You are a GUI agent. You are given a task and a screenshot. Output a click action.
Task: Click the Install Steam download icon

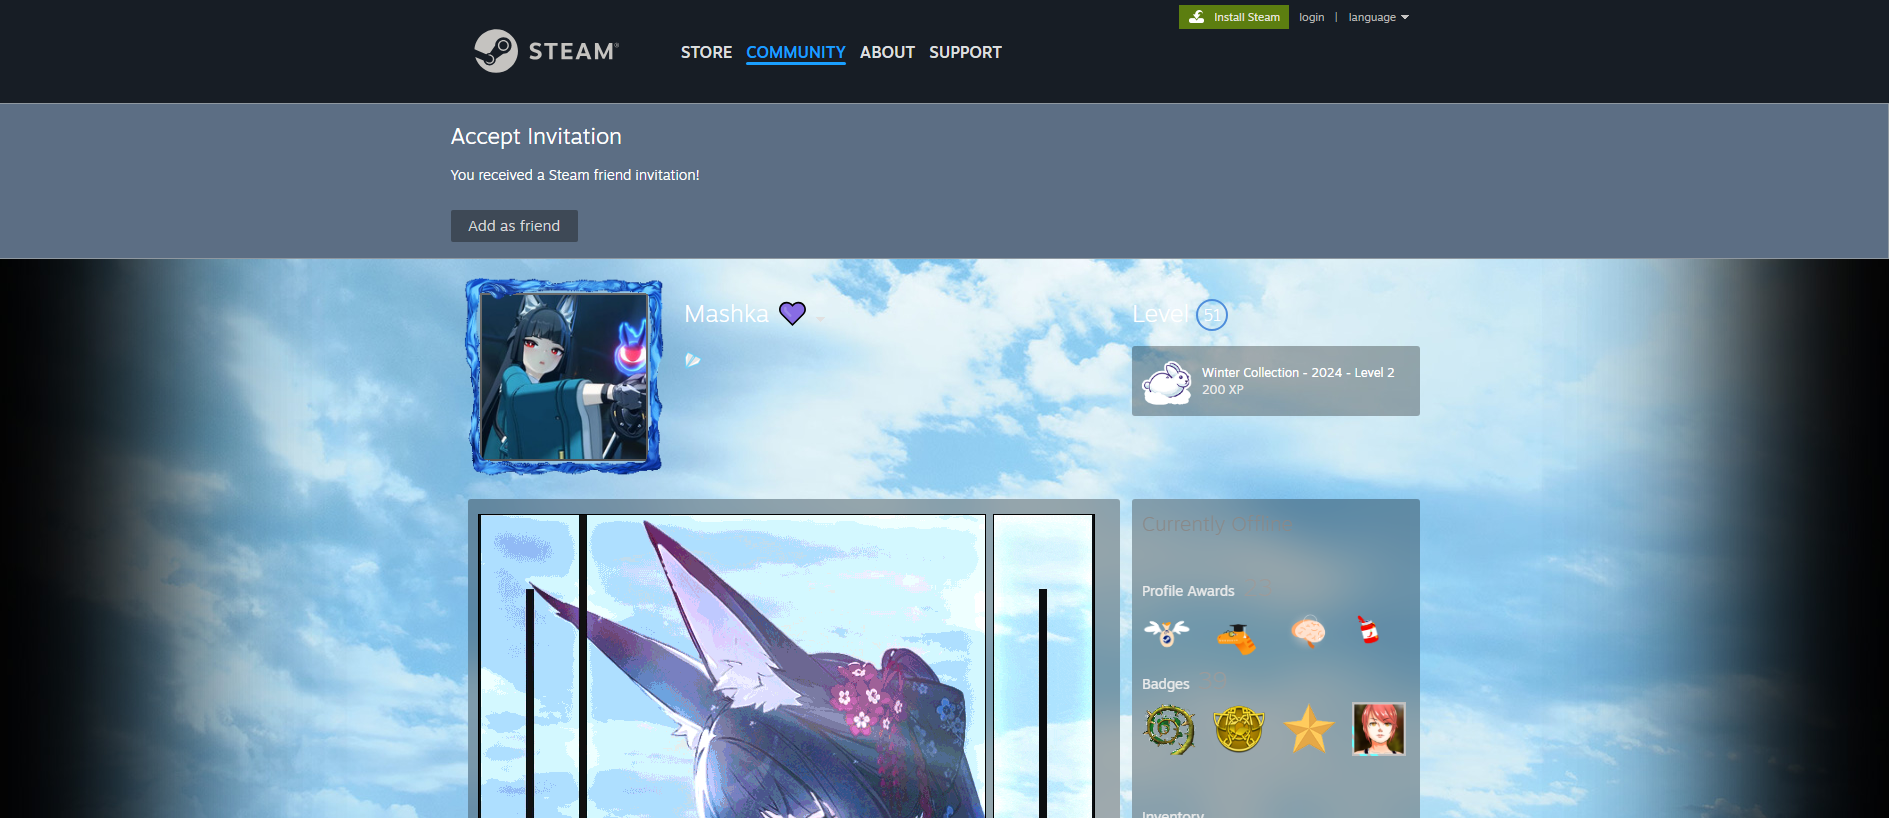coord(1196,17)
